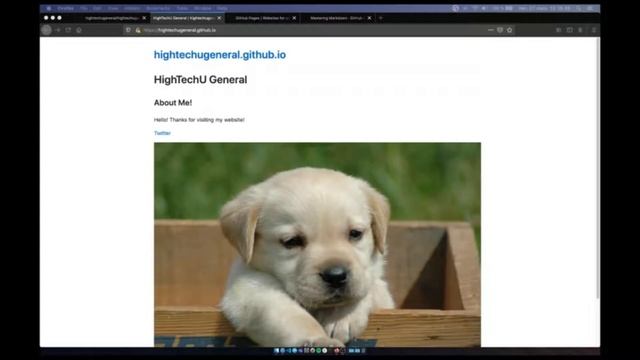The image size is (640, 360).
Task: Open the Firefox hamburger menu
Action: (593, 30)
